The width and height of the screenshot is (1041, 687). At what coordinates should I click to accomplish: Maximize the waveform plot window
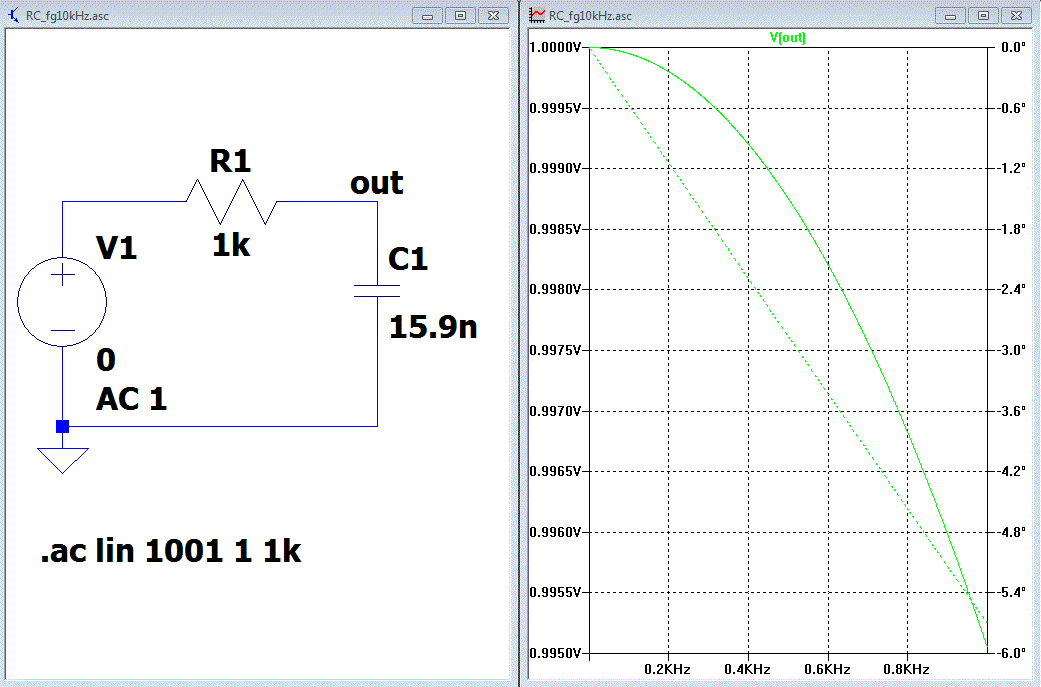click(x=983, y=15)
